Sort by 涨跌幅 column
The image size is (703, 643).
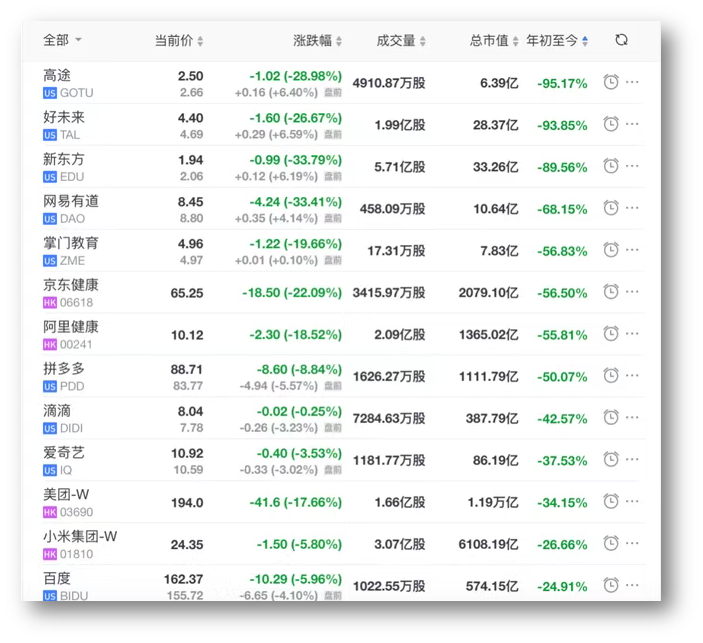tap(317, 40)
